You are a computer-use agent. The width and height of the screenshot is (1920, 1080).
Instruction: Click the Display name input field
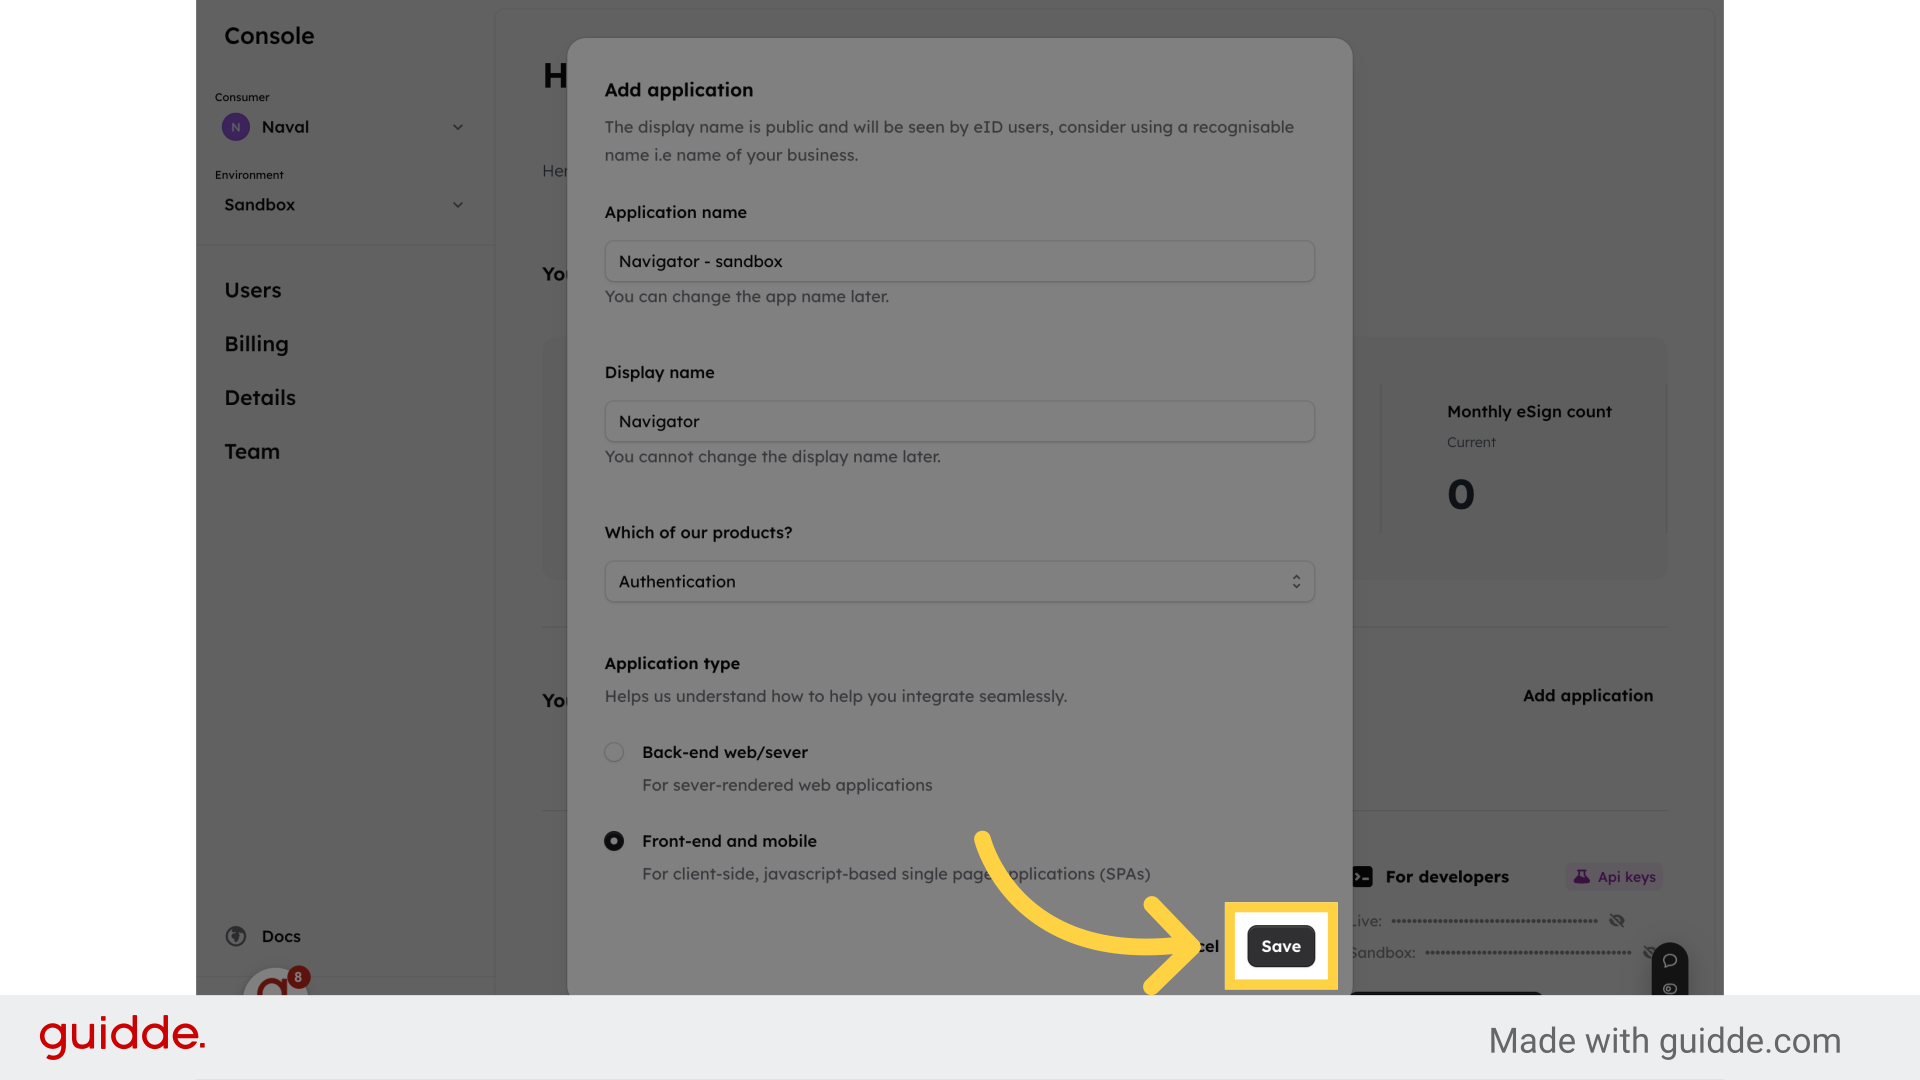tap(960, 421)
